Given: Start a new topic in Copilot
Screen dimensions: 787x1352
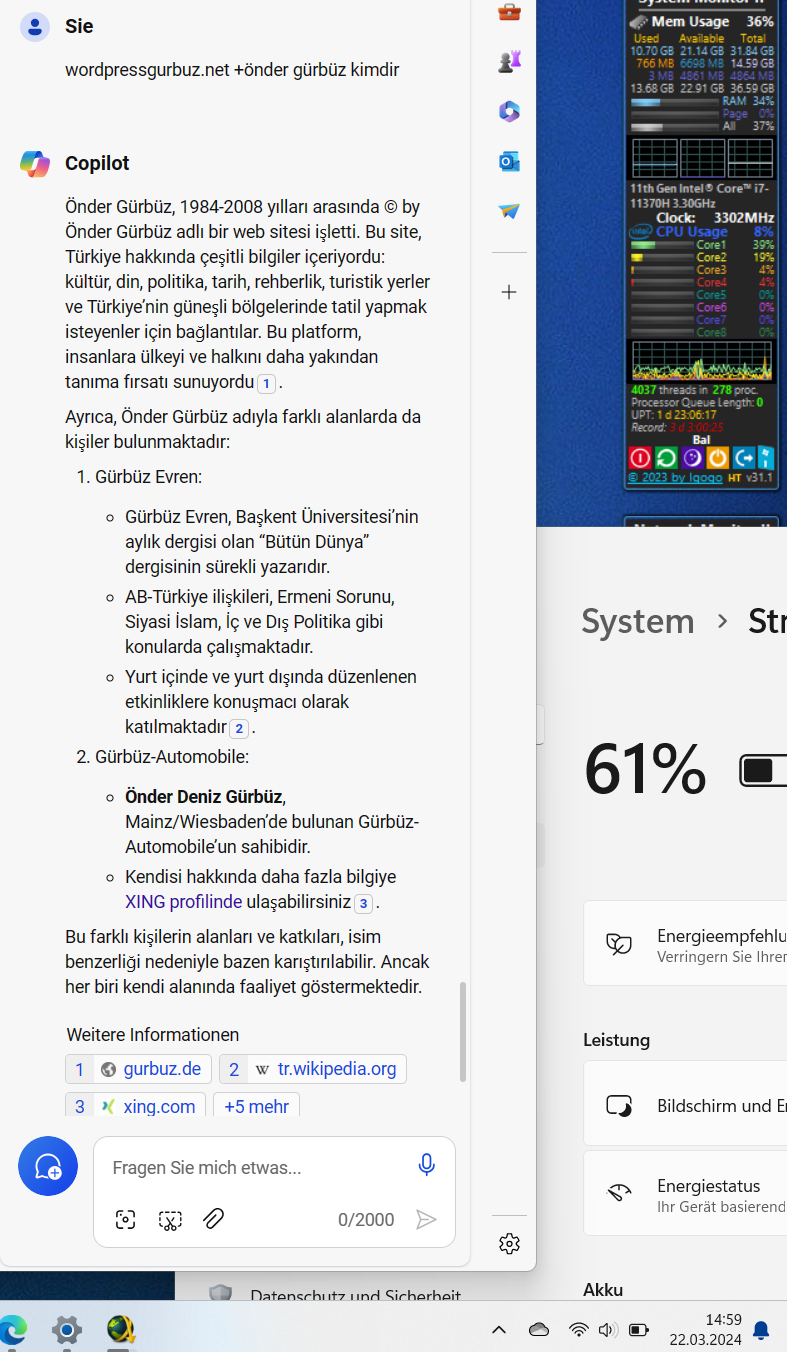Looking at the screenshot, I should pos(48,1166).
